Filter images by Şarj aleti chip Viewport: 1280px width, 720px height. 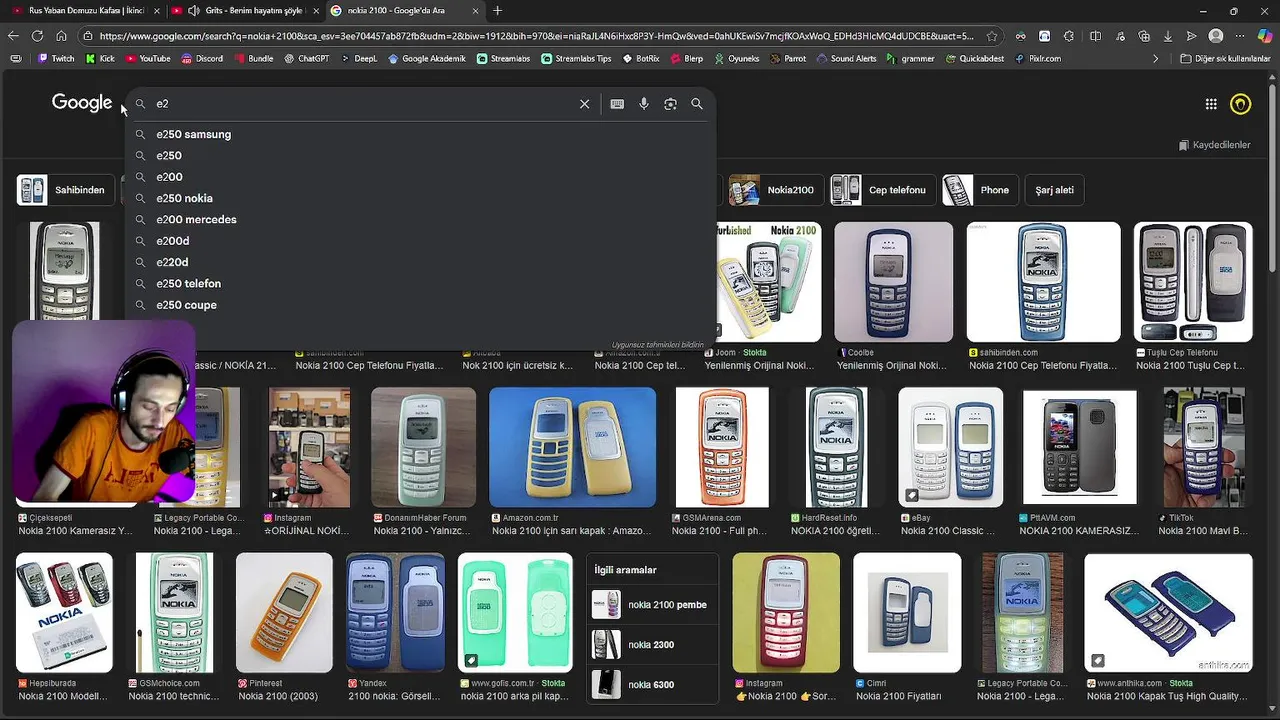(1054, 190)
